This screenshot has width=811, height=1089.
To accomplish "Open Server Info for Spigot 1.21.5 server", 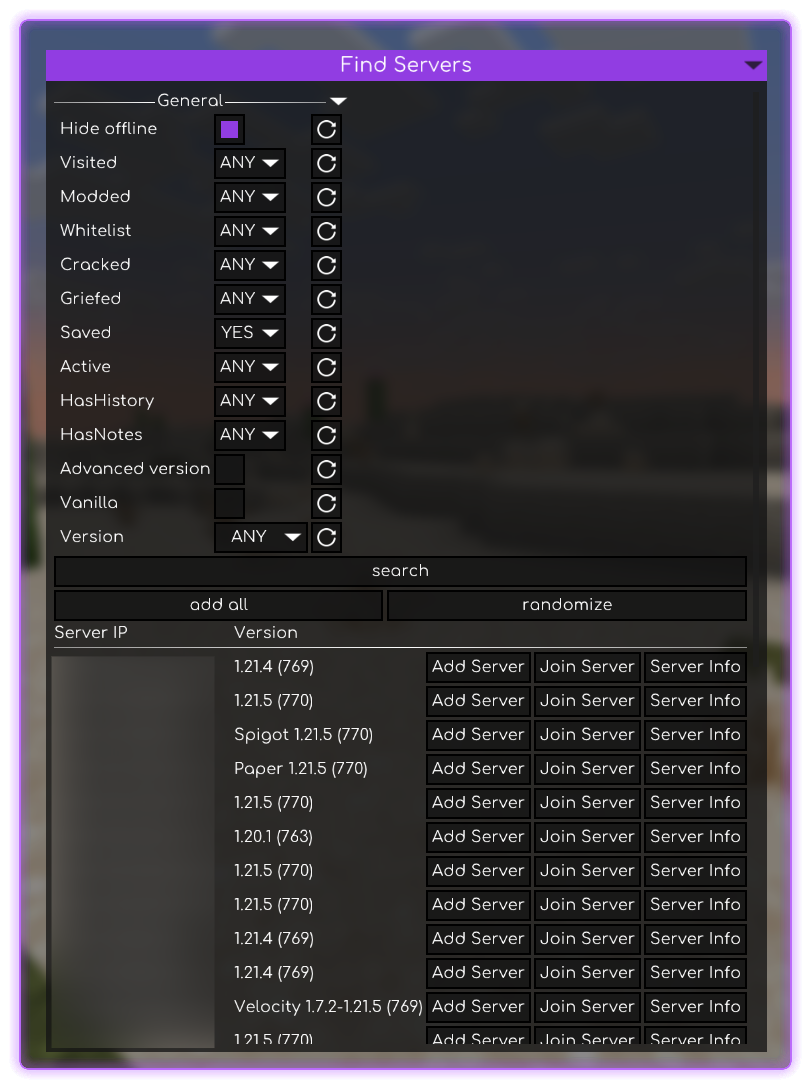I will pyautogui.click(x=695, y=735).
